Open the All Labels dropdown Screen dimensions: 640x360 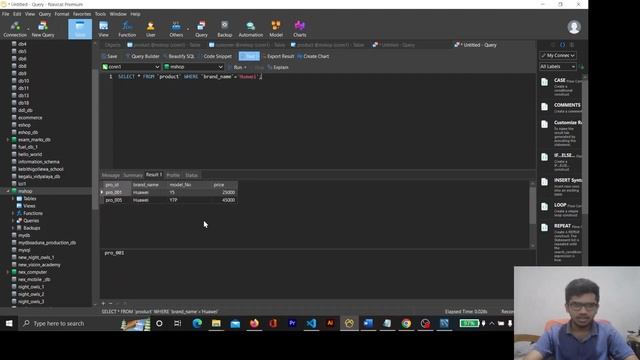coord(558,67)
